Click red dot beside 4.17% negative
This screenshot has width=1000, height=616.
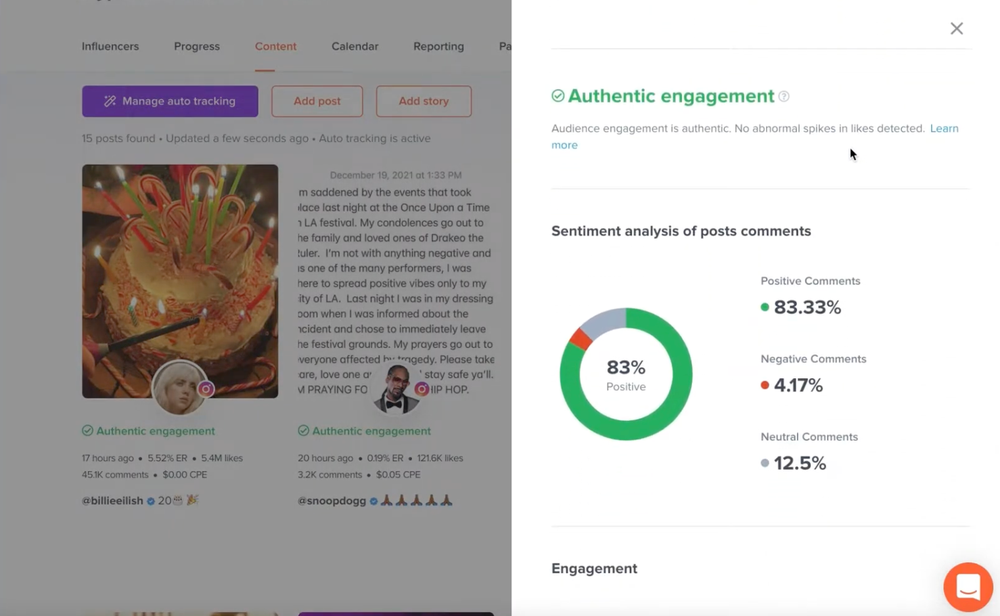coord(765,385)
